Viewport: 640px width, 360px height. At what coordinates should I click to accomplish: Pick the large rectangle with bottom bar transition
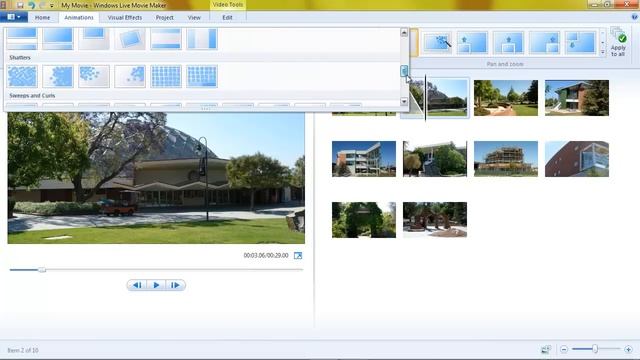click(x=58, y=39)
